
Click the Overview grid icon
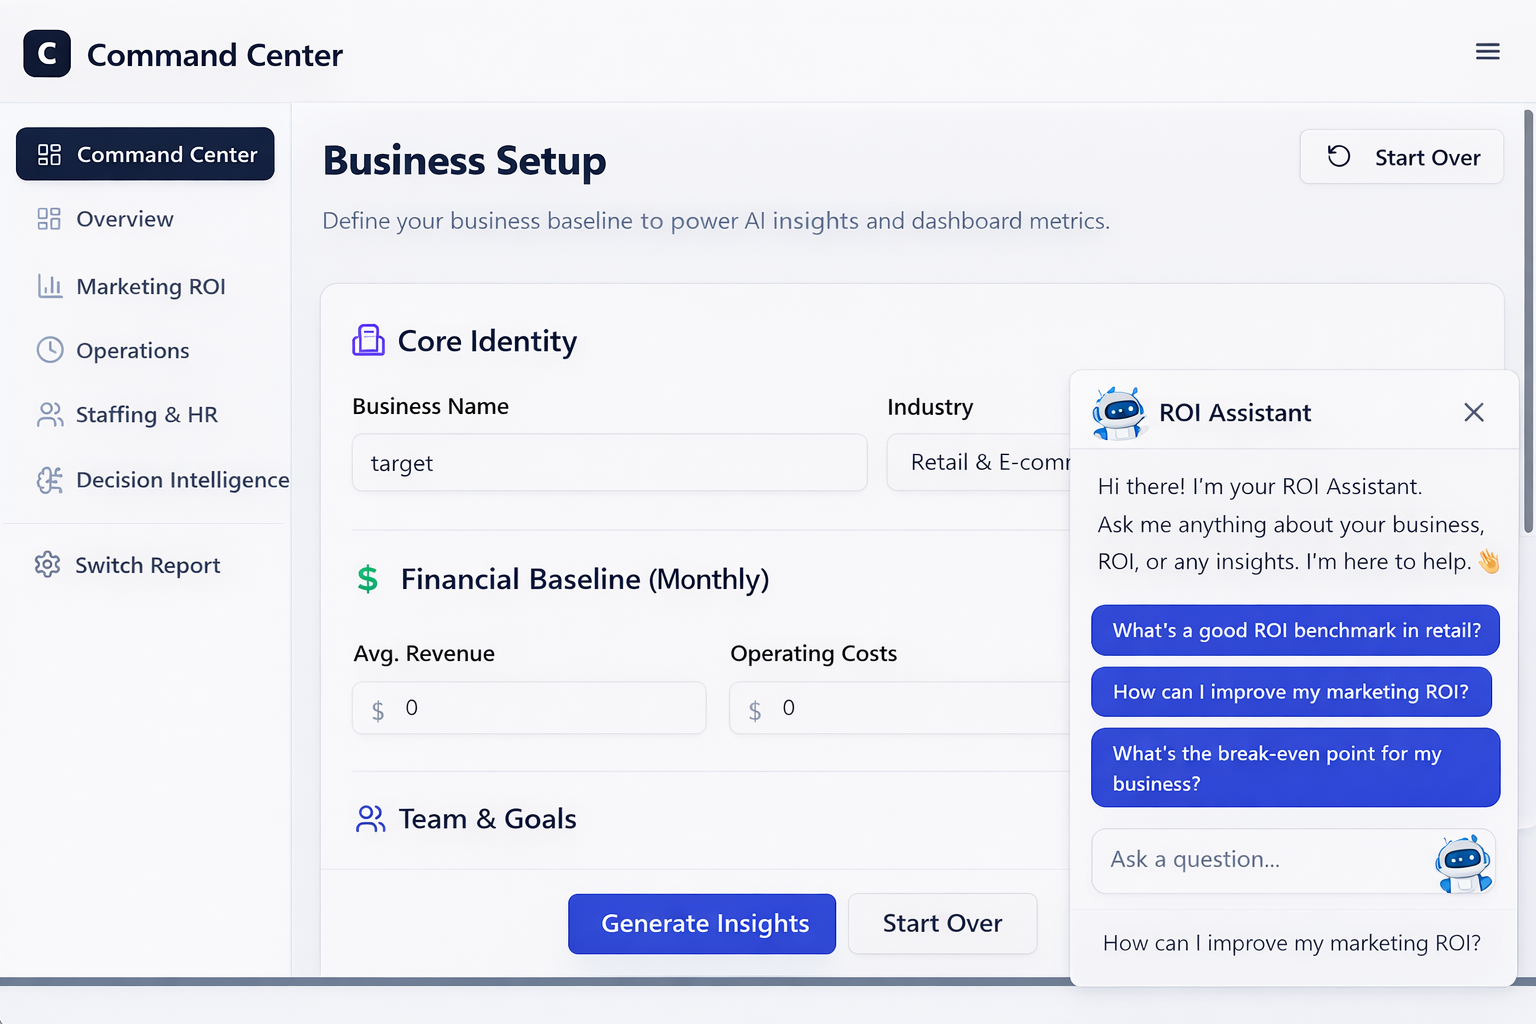click(x=47, y=219)
